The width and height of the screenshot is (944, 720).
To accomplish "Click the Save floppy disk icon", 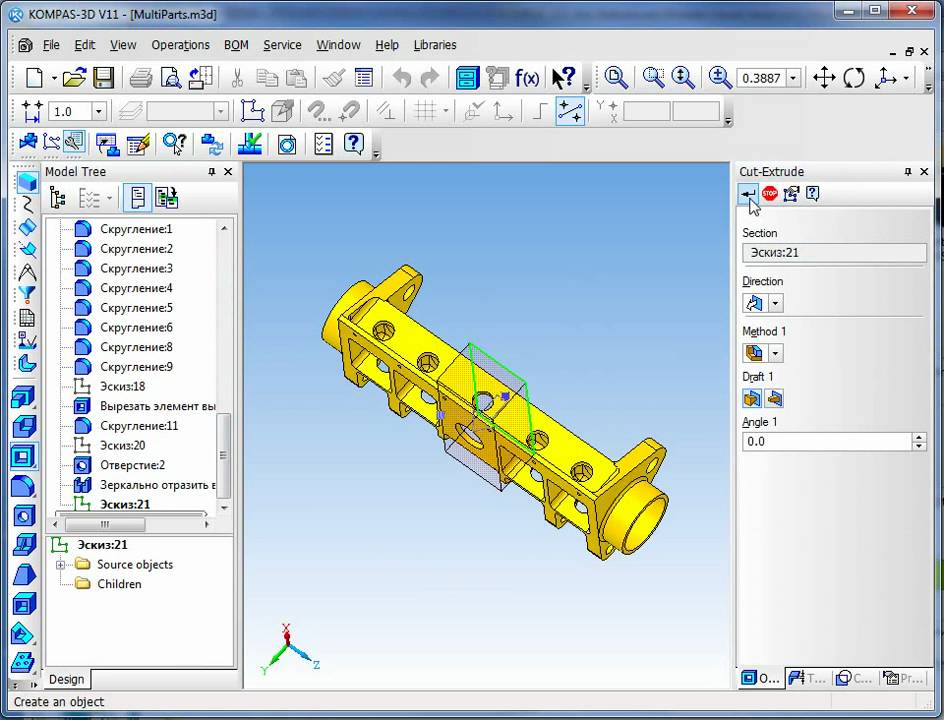I will pyautogui.click(x=103, y=78).
